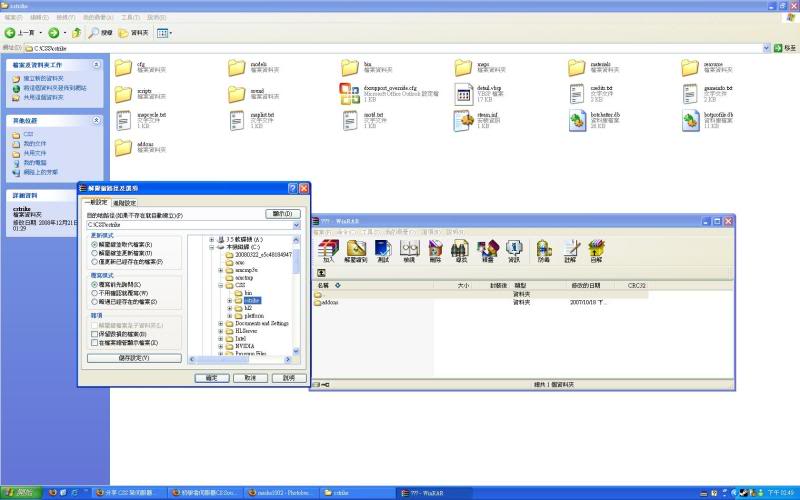Expand the Documents and Settings tree node
The width and height of the screenshot is (800, 500).
tap(221, 323)
